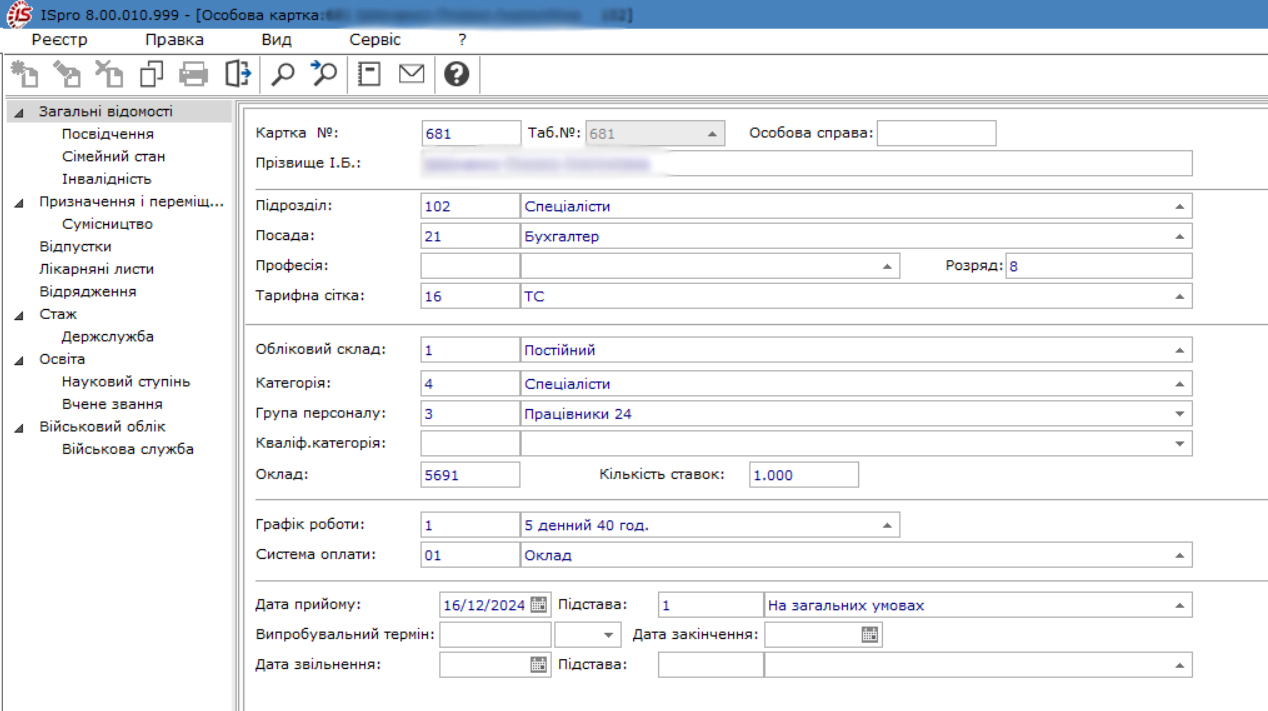Expand the Графік роботи dropdown

pos(886,525)
